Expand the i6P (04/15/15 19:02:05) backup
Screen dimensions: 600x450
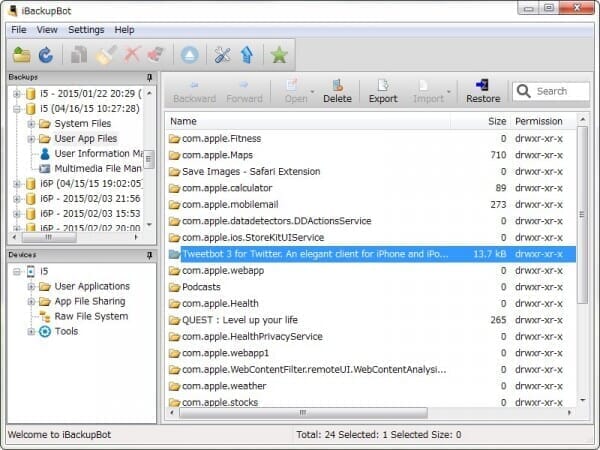[16, 184]
